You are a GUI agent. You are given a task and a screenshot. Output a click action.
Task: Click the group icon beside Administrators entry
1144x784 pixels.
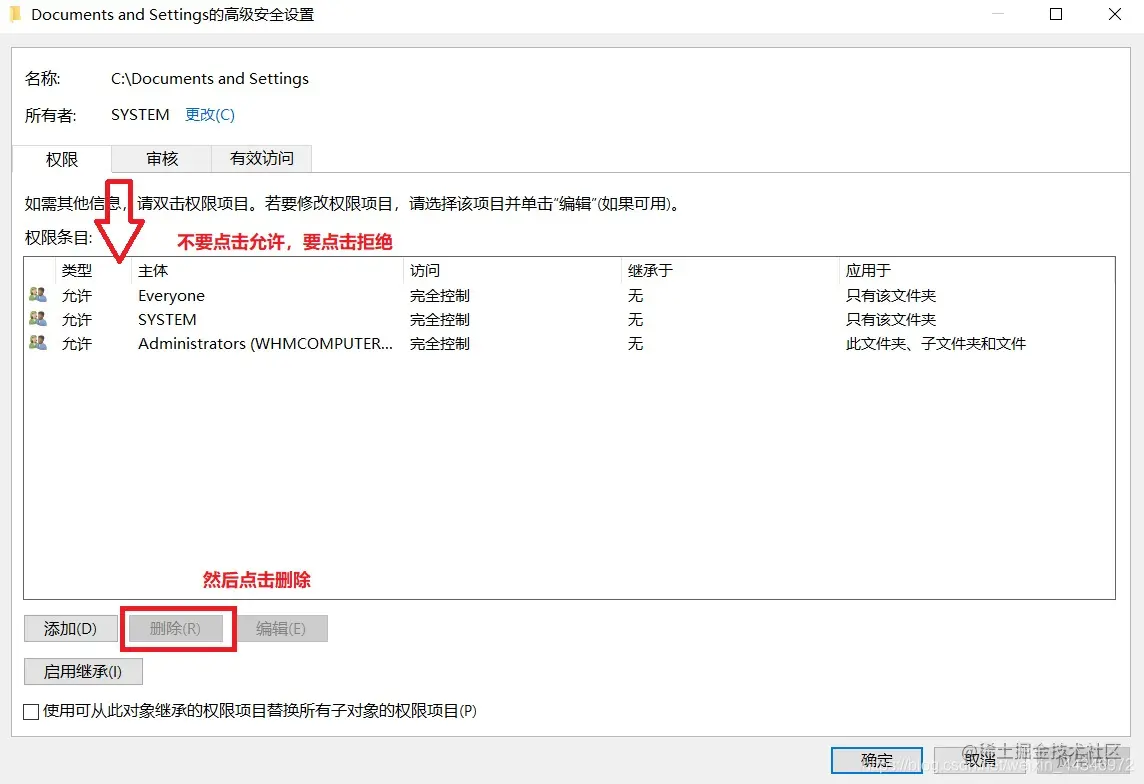[38, 343]
